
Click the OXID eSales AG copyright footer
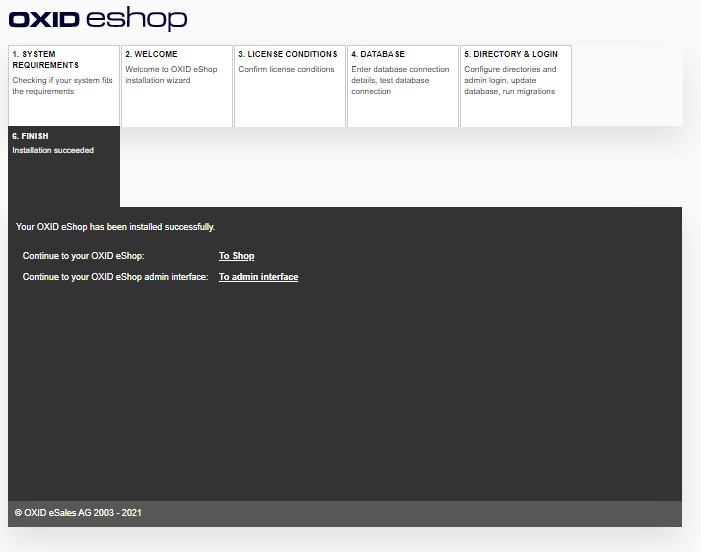pos(78,513)
